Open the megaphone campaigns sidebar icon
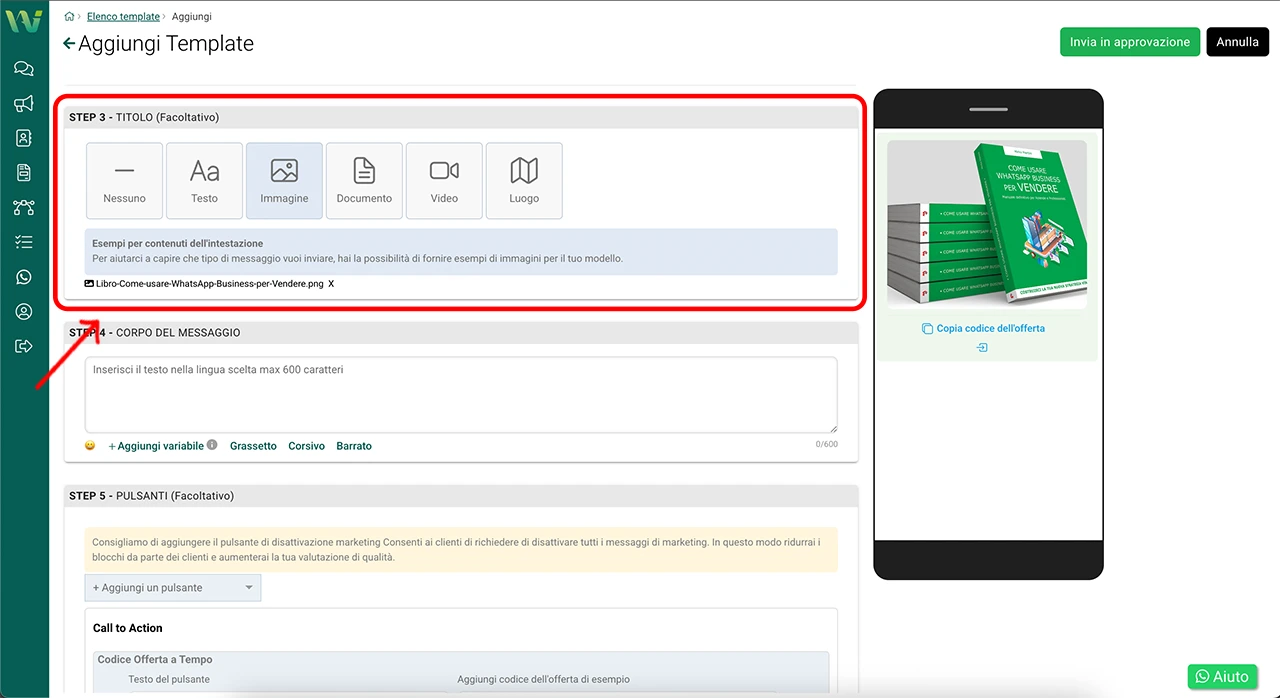1280x698 pixels. click(x=24, y=104)
